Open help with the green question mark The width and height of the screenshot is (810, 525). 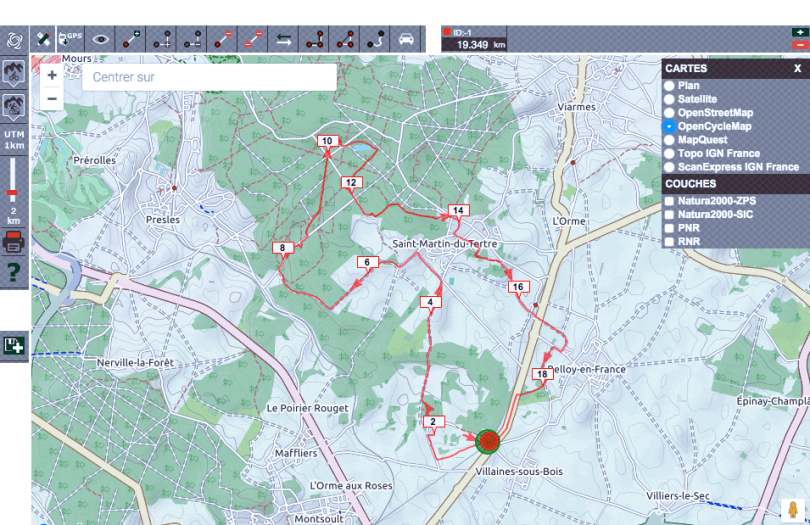(14, 271)
